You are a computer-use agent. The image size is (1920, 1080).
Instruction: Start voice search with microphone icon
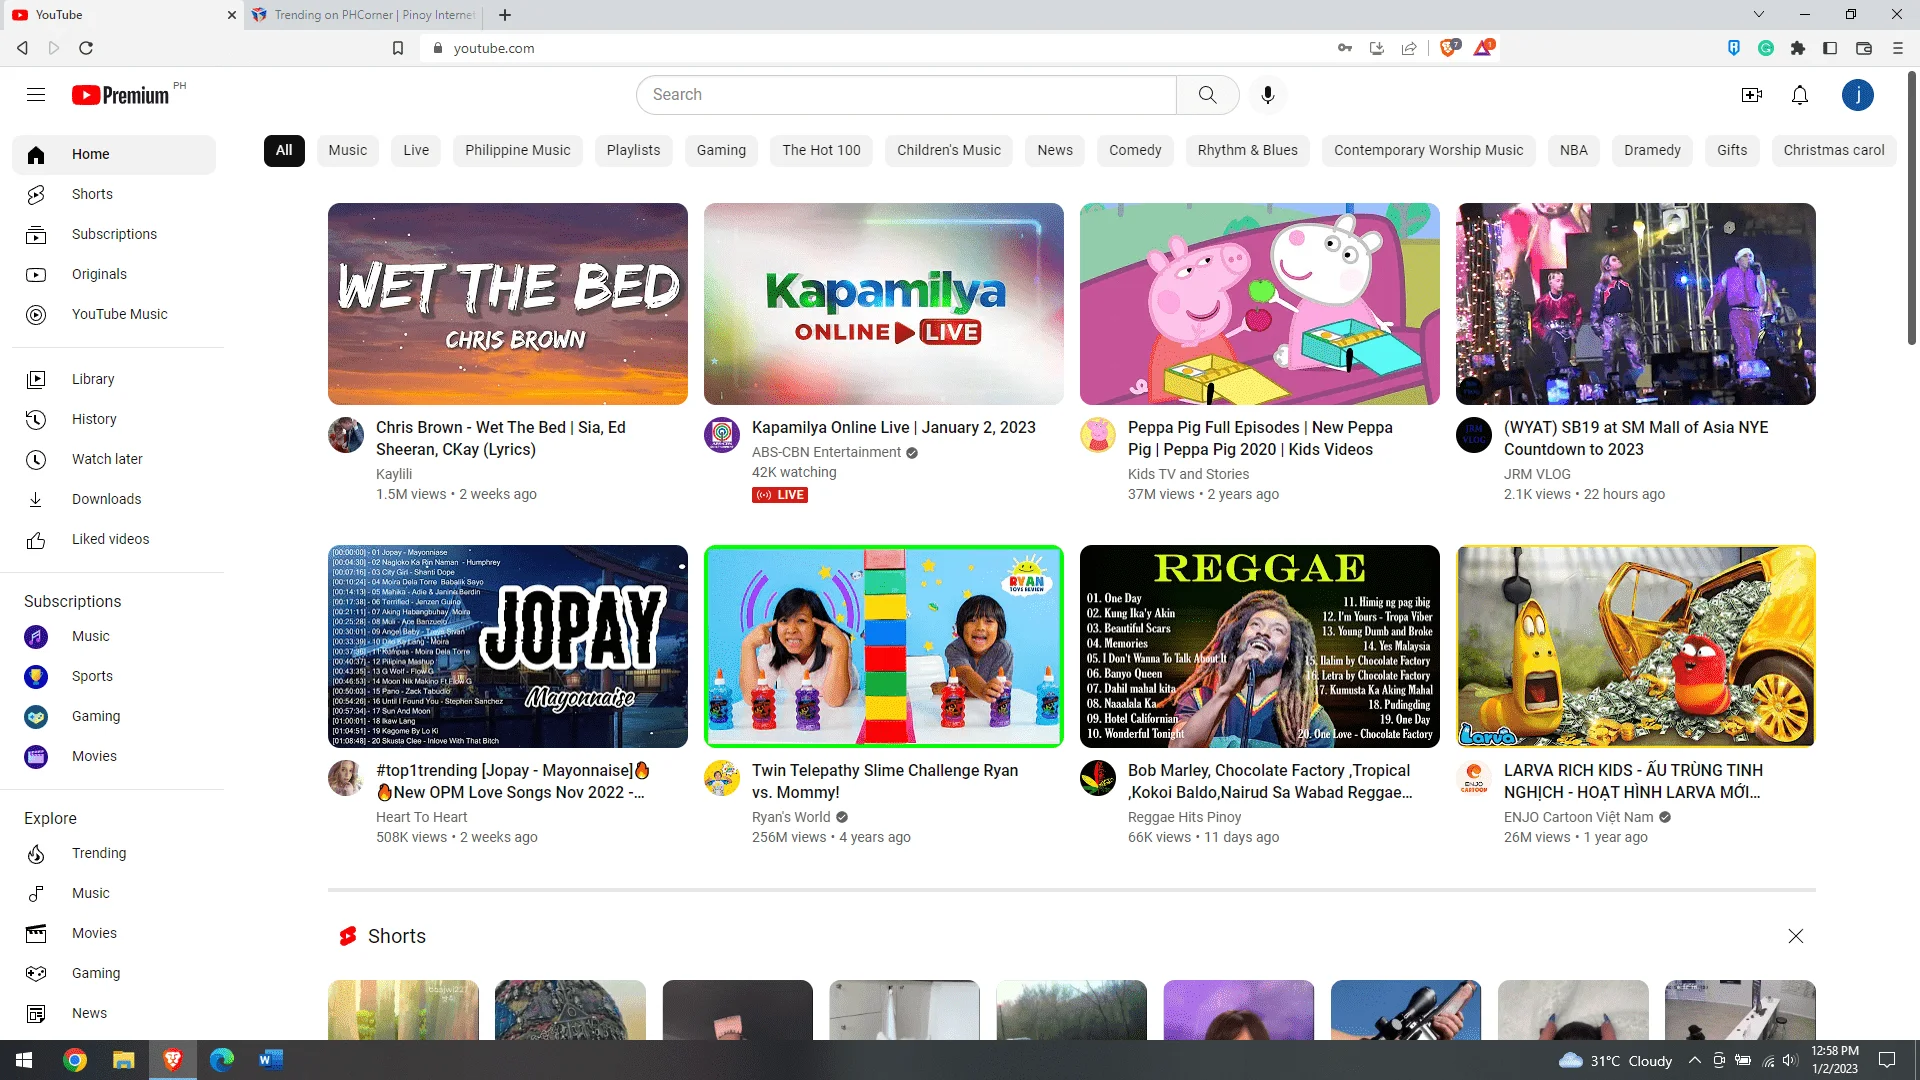point(1267,95)
